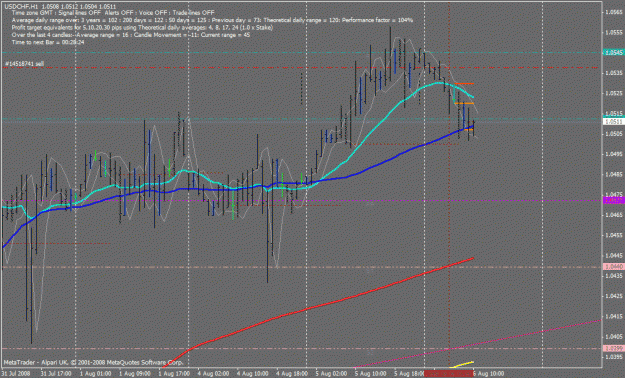
Task: Click the '1 Aug 09:00' time axis label
Action: tap(135, 374)
